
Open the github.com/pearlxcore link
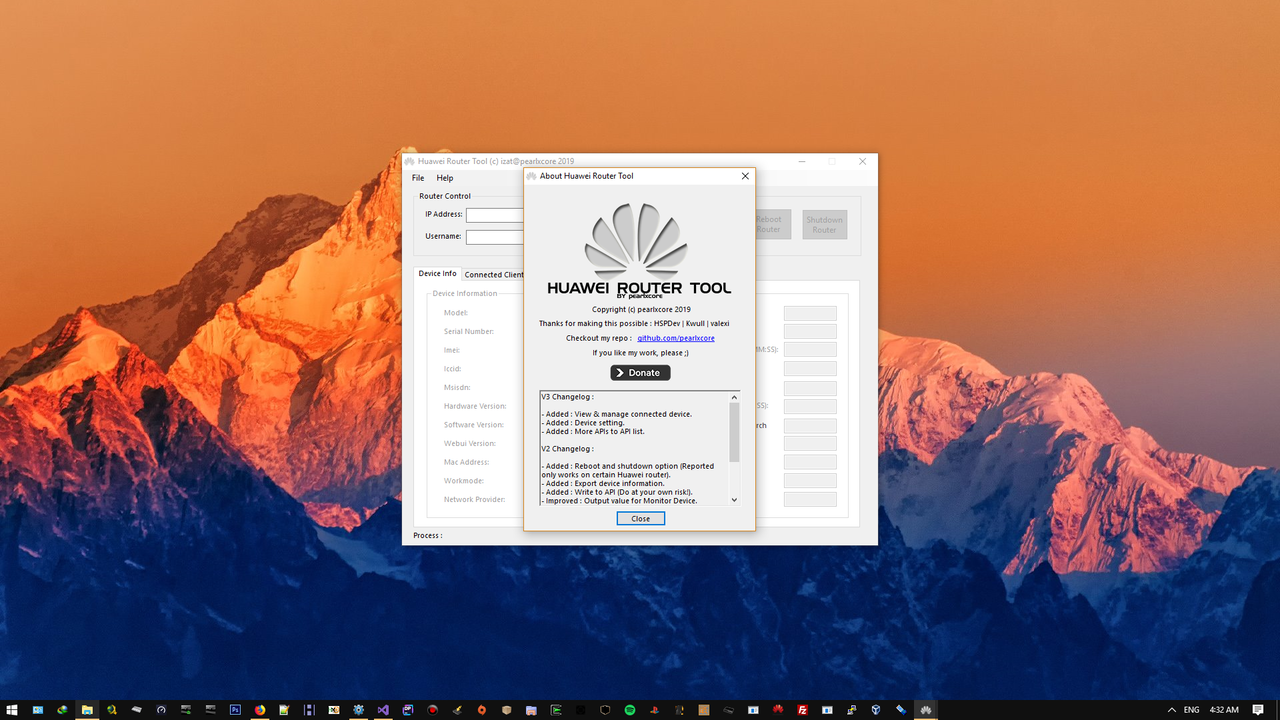click(x=675, y=338)
